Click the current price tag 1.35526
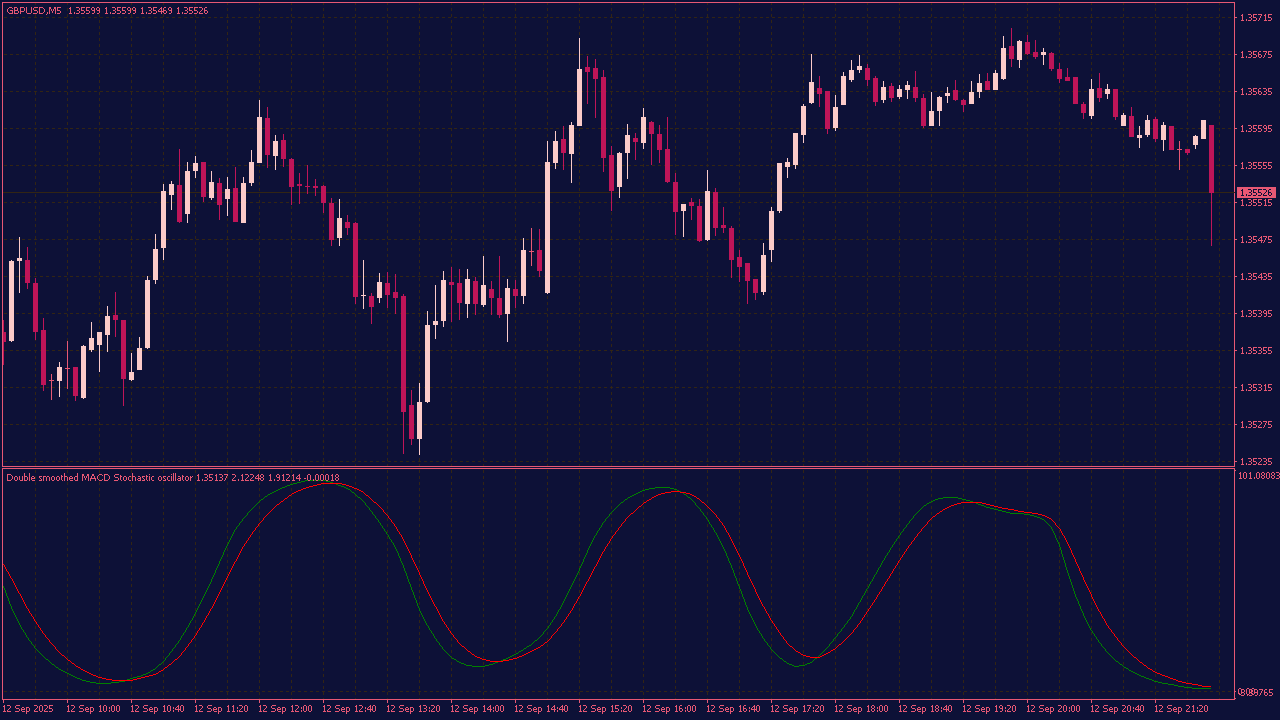Screen dimensions: 1280x720 [x=1256, y=192]
